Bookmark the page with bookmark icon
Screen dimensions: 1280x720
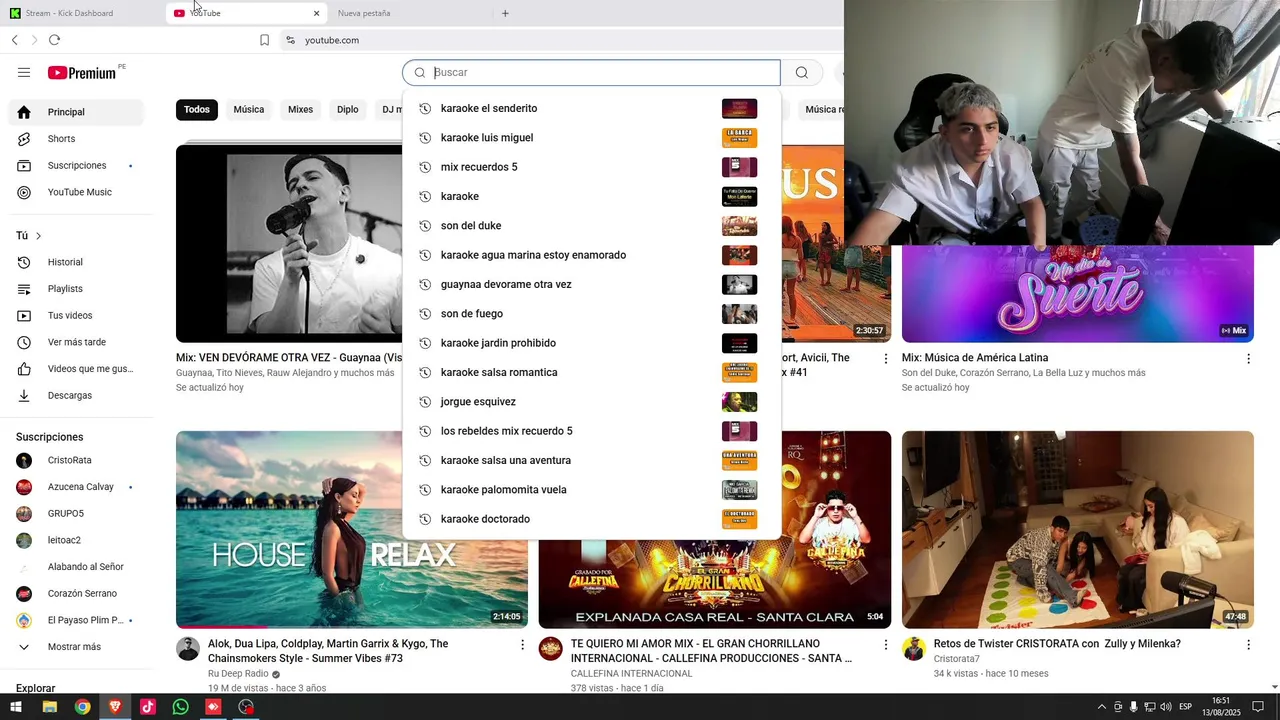coord(264,40)
